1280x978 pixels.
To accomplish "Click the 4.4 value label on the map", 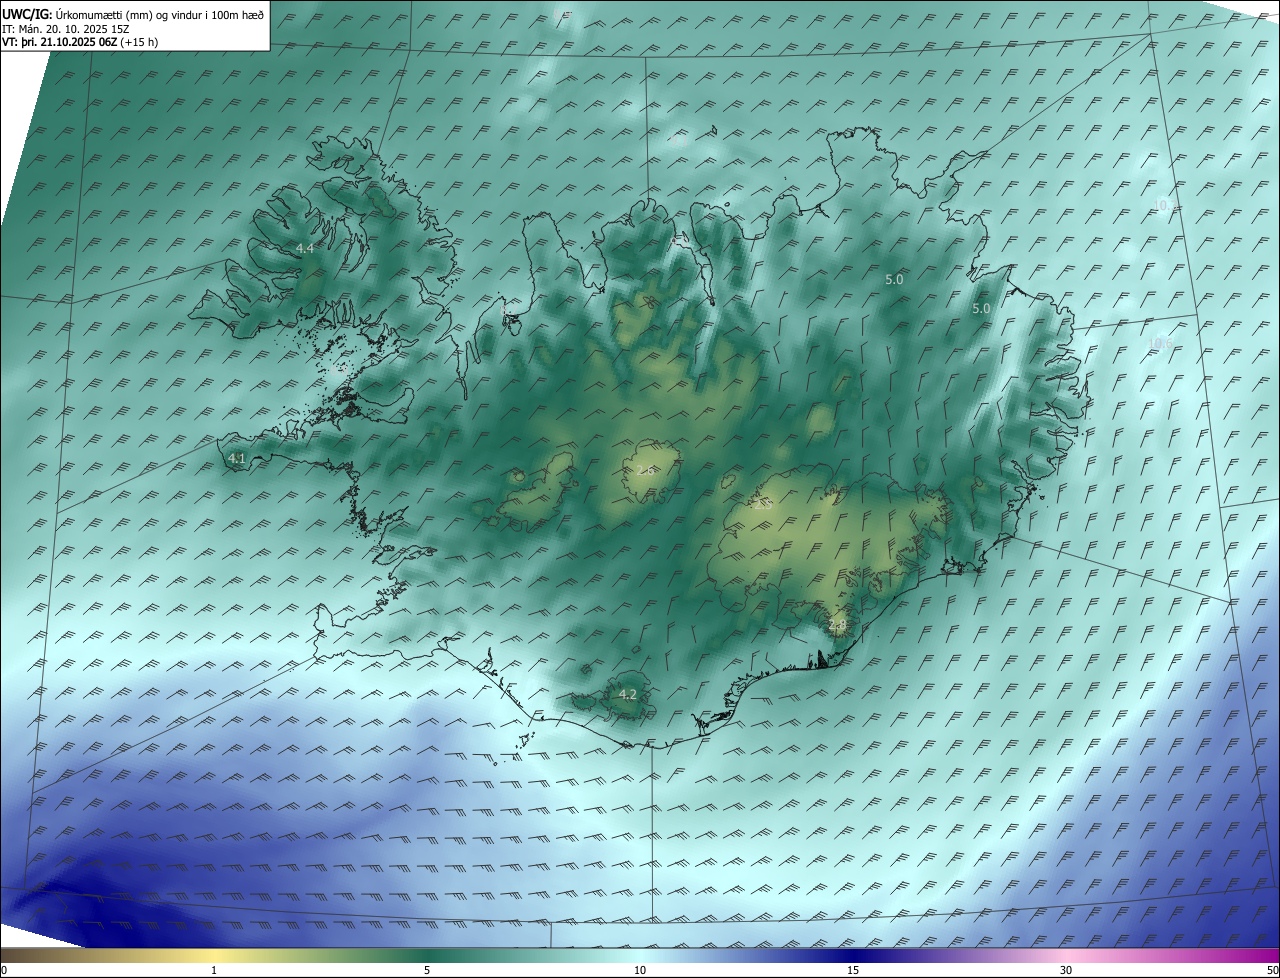I will (x=305, y=248).
